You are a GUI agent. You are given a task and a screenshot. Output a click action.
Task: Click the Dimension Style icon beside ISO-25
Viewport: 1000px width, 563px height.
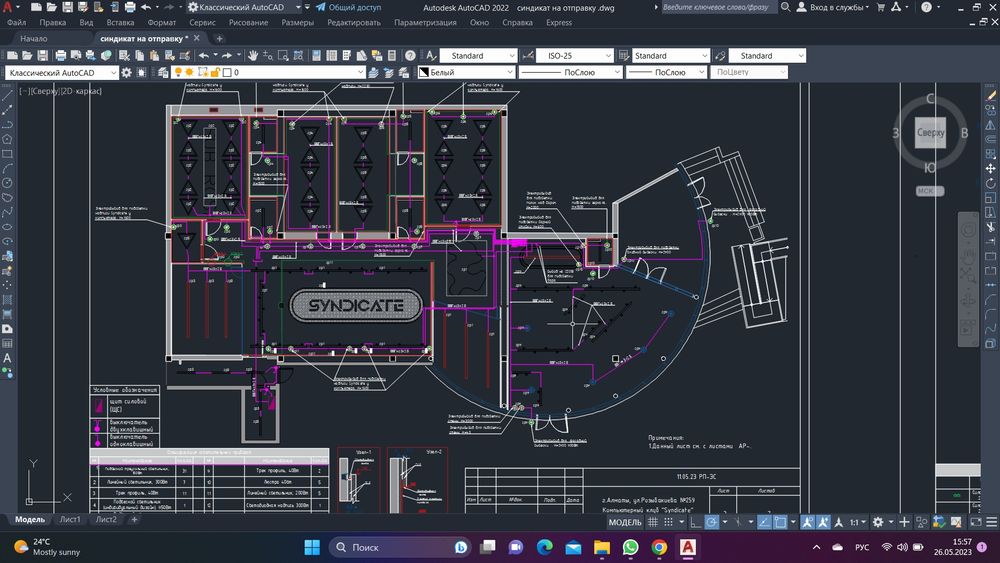[x=528, y=55]
